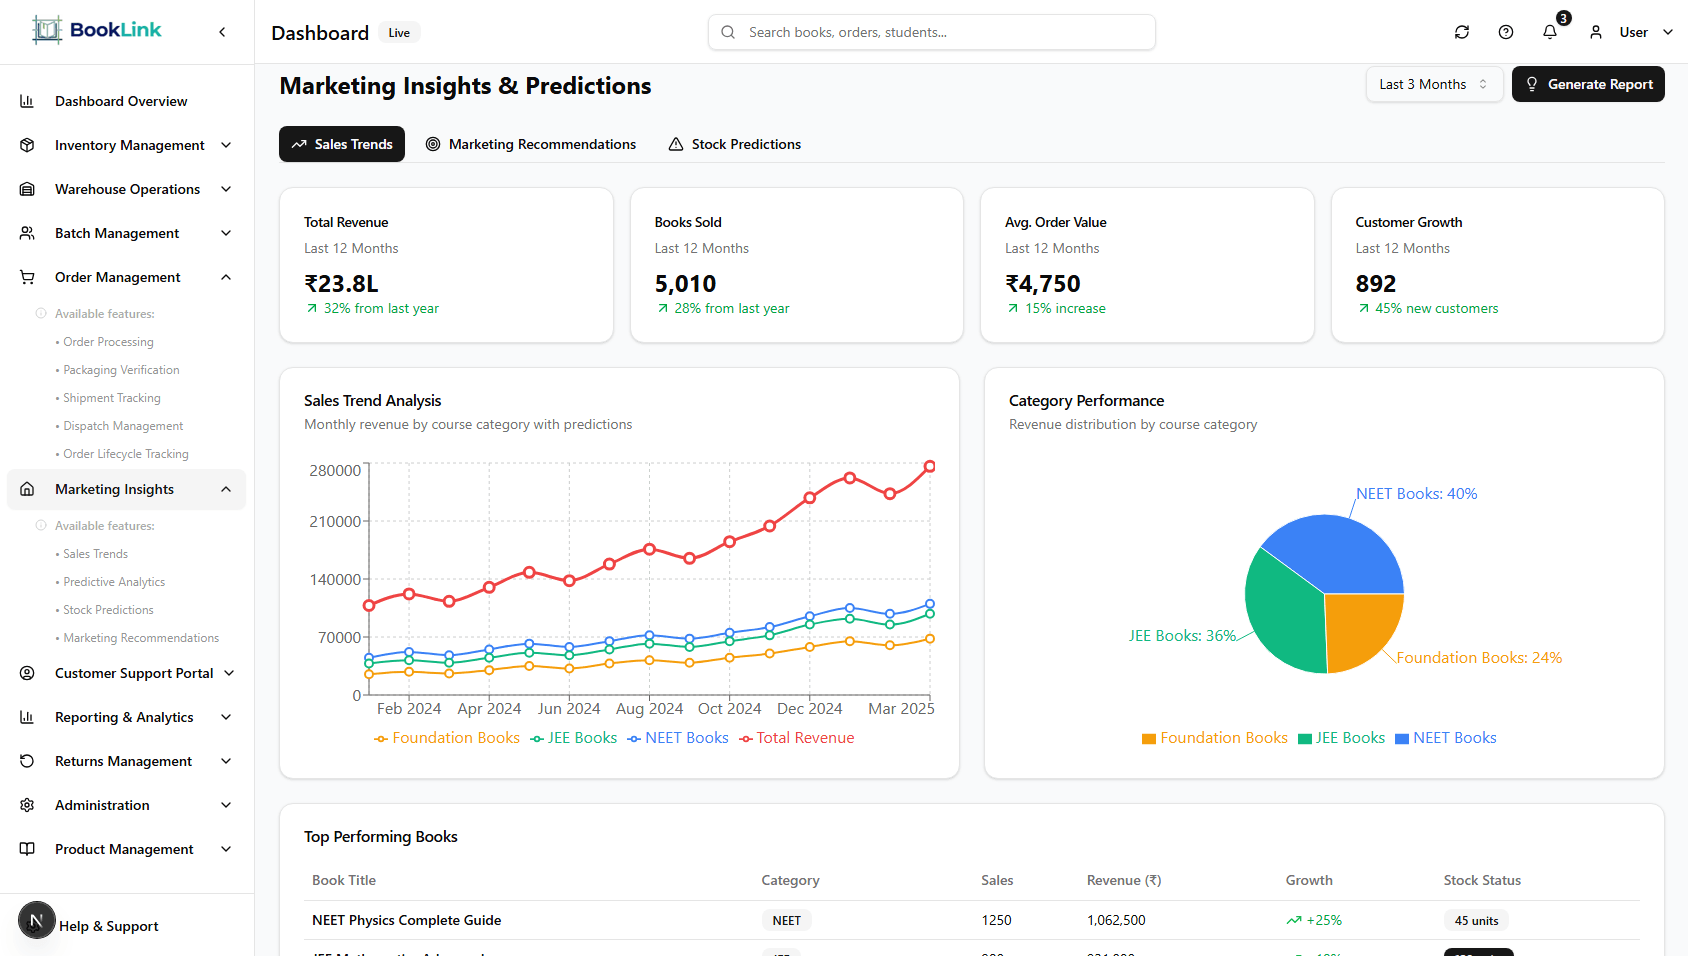Viewport: 1688px width, 956px height.
Task: Click the refresh icon in header
Action: 1461,32
